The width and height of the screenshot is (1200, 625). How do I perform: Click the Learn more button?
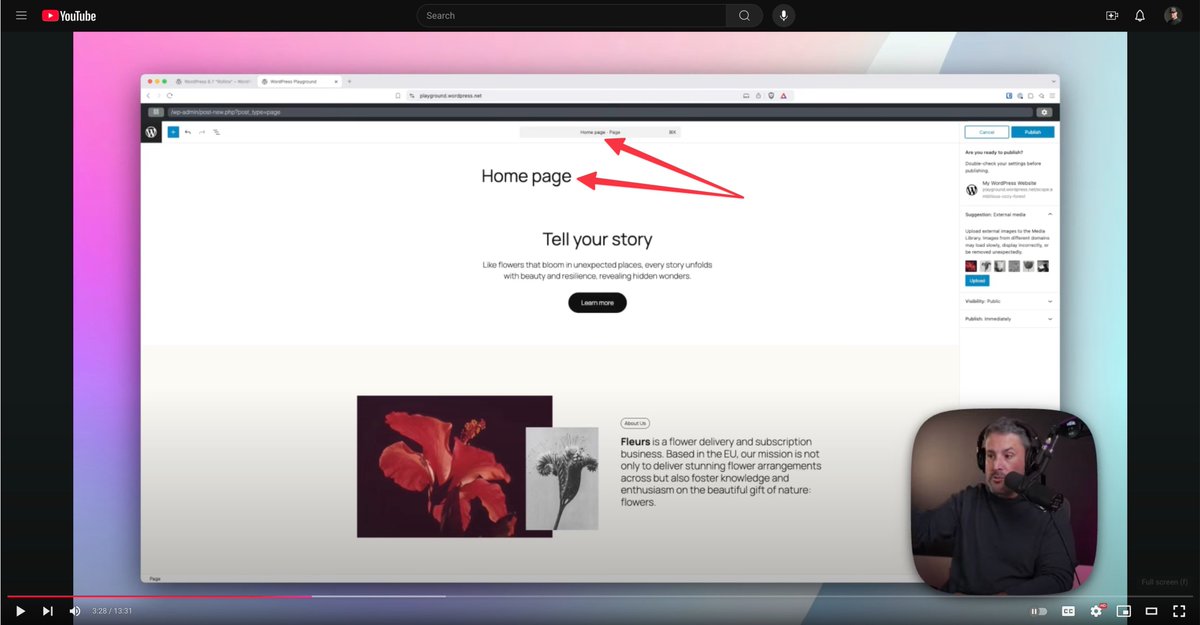597,303
